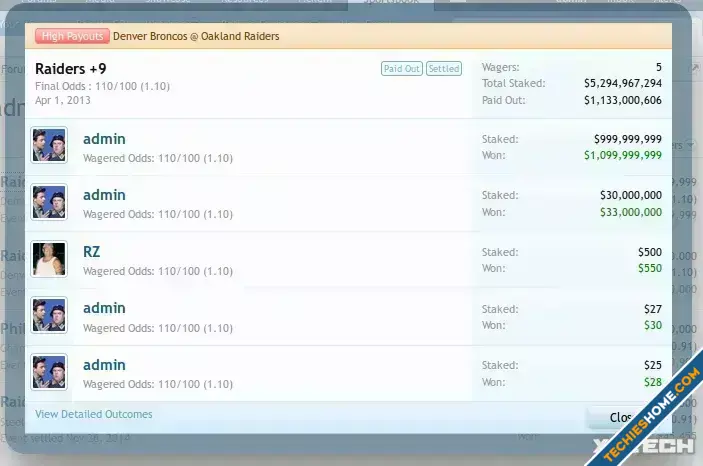Select Won amount $1,099,999,999

[623, 155]
